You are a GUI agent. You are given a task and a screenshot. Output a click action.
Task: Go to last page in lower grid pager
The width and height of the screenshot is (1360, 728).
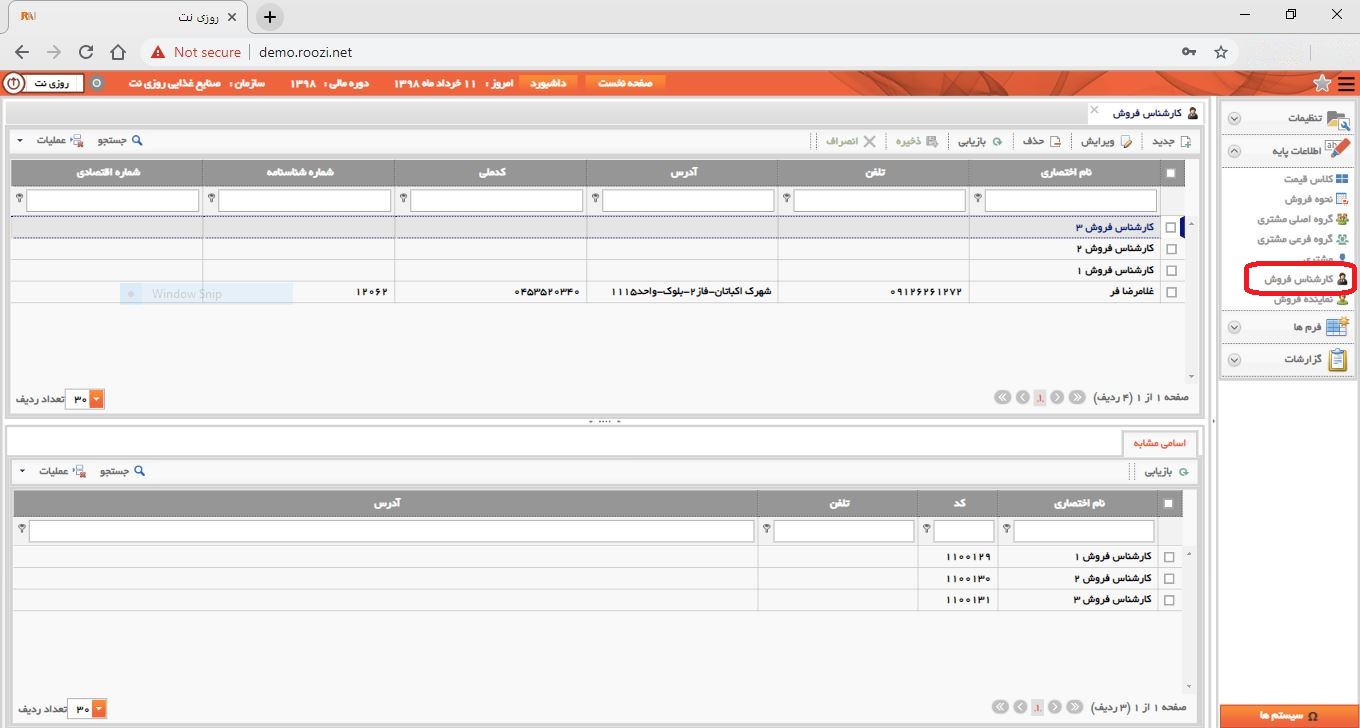[x=1002, y=708]
